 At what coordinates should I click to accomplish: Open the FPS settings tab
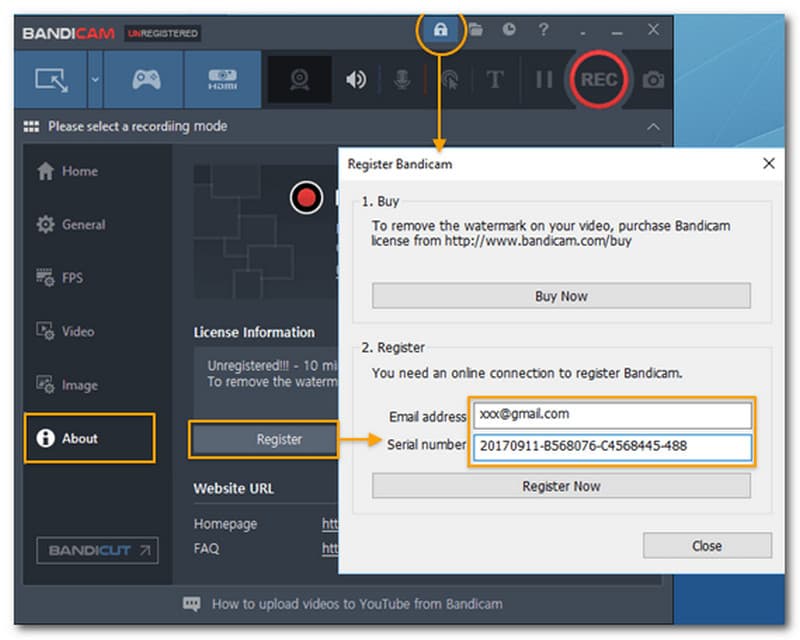[60, 278]
